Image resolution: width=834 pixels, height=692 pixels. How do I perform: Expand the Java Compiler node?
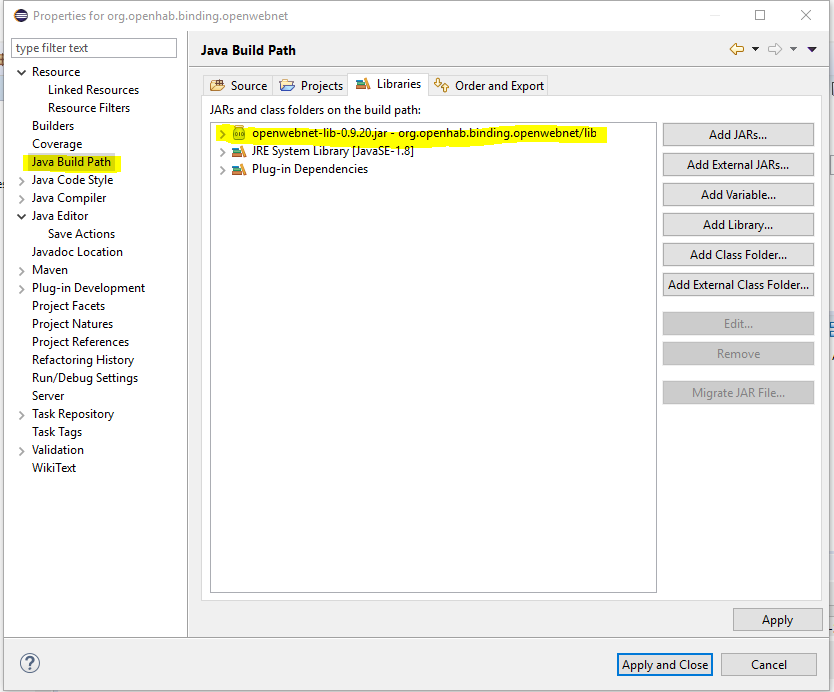(22, 198)
